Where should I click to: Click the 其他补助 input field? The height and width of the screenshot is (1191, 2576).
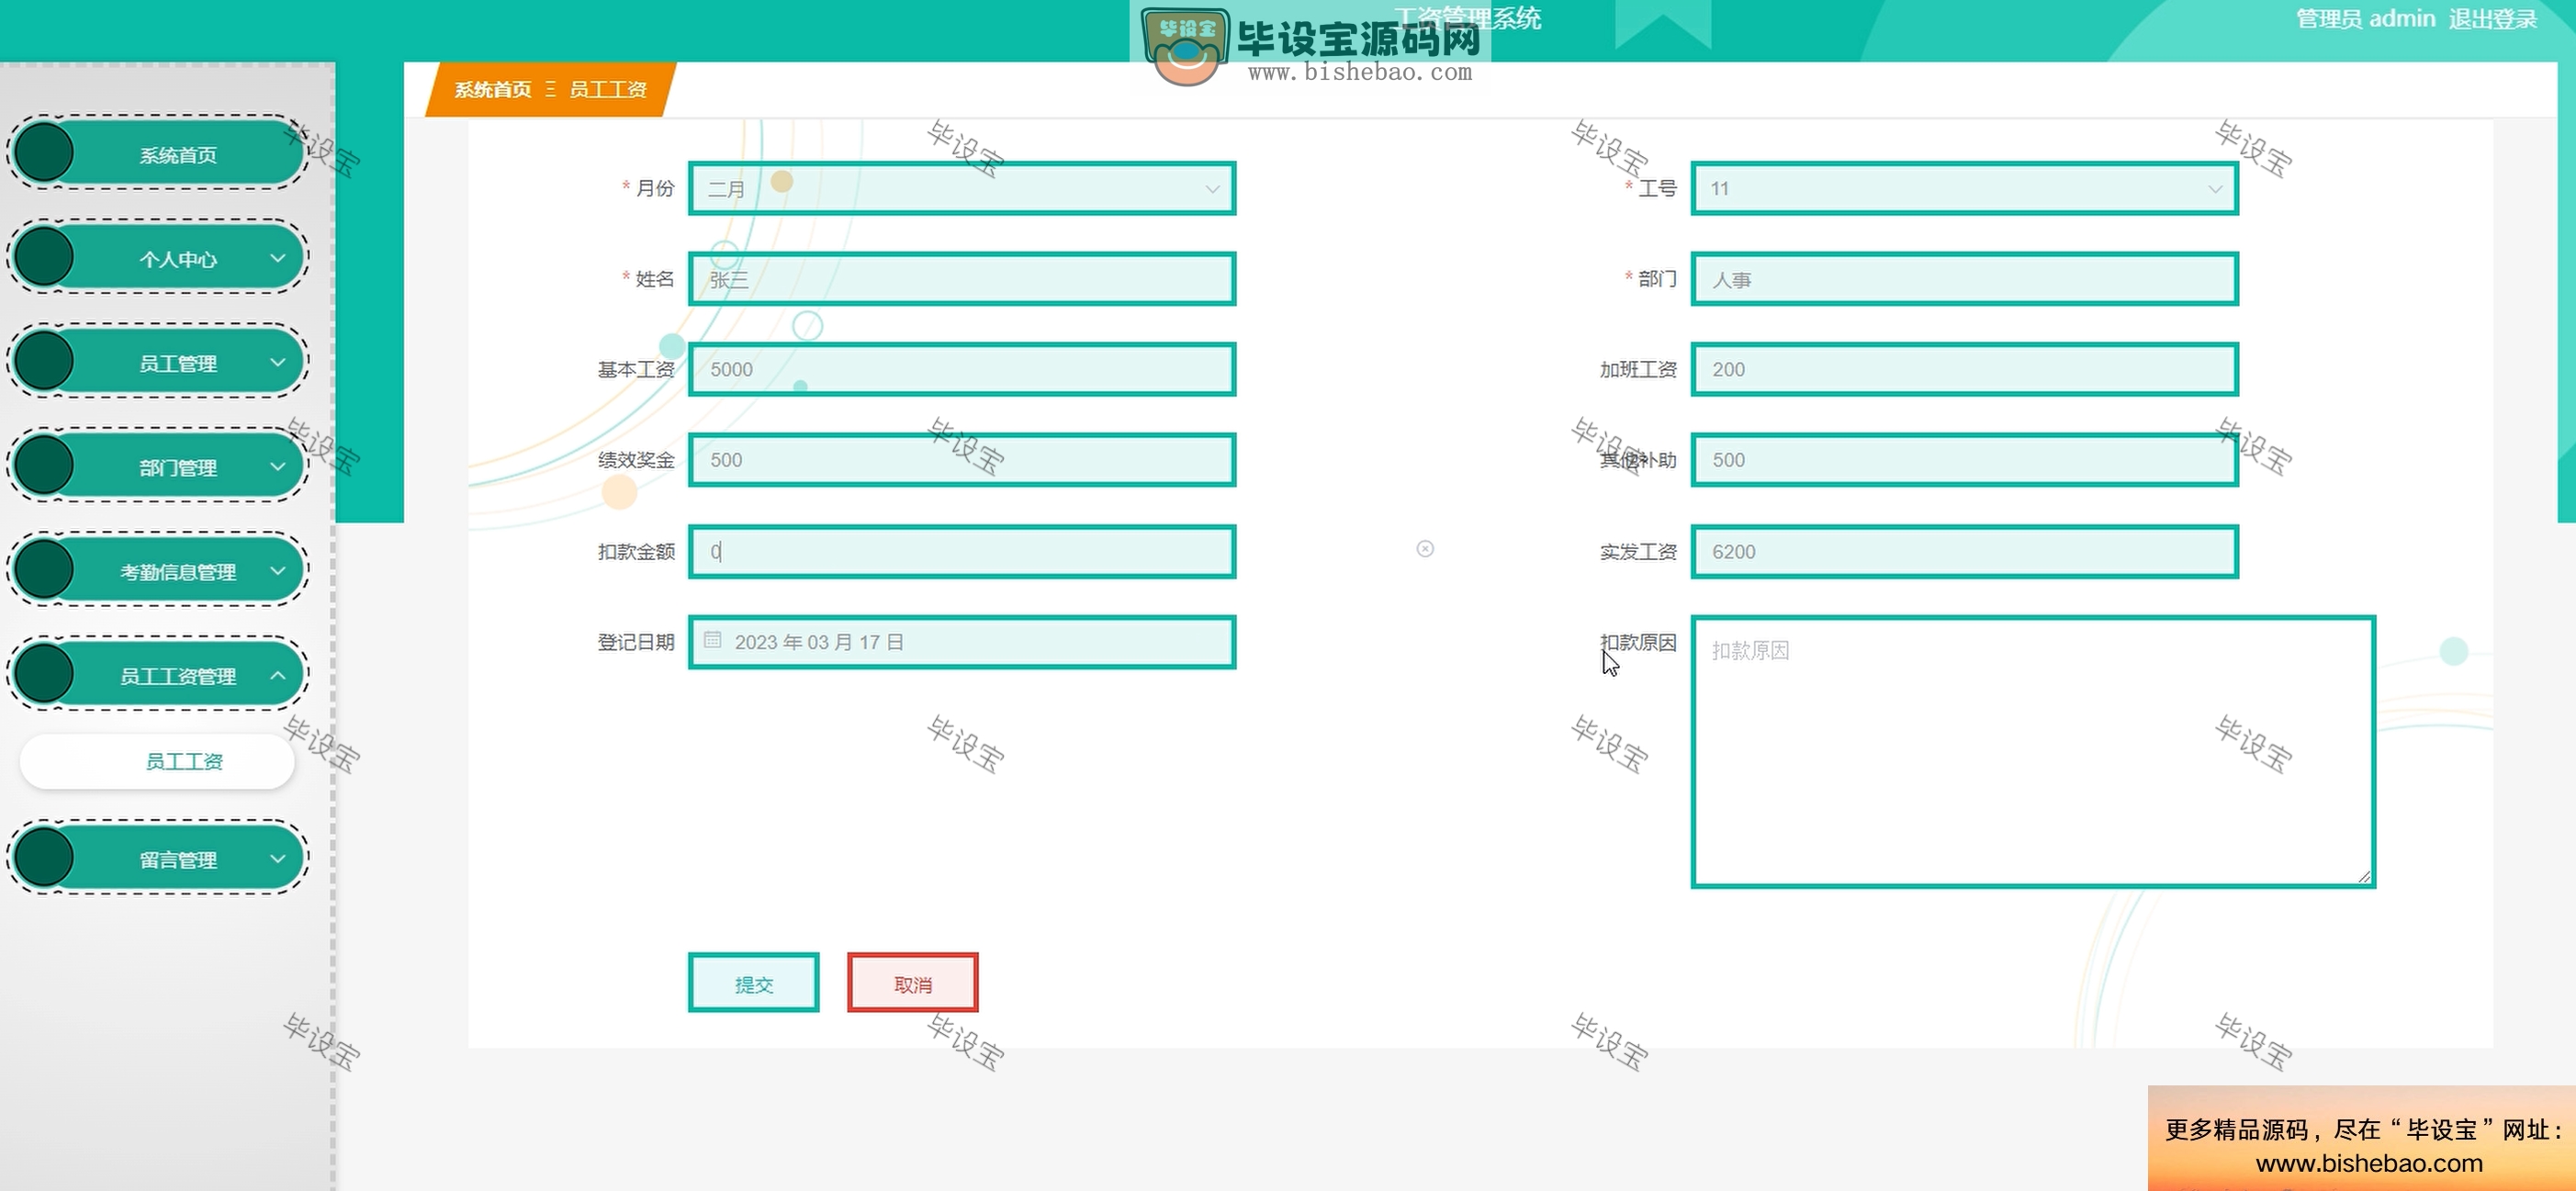click(1964, 460)
